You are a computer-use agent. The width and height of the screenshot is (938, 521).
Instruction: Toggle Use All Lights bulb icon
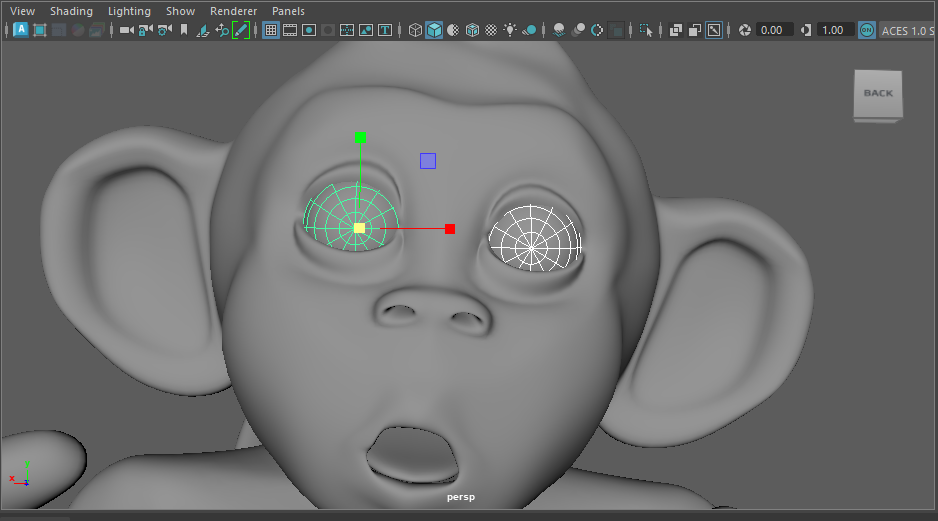coord(510,30)
